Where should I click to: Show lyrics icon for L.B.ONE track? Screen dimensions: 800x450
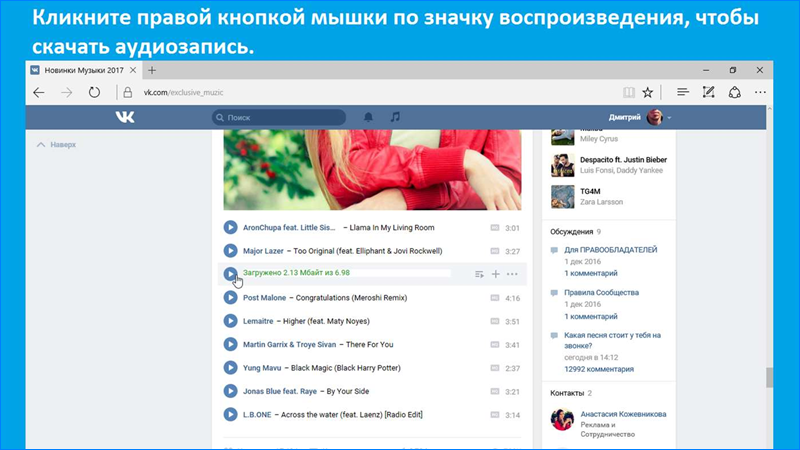pyautogui.click(x=494, y=415)
